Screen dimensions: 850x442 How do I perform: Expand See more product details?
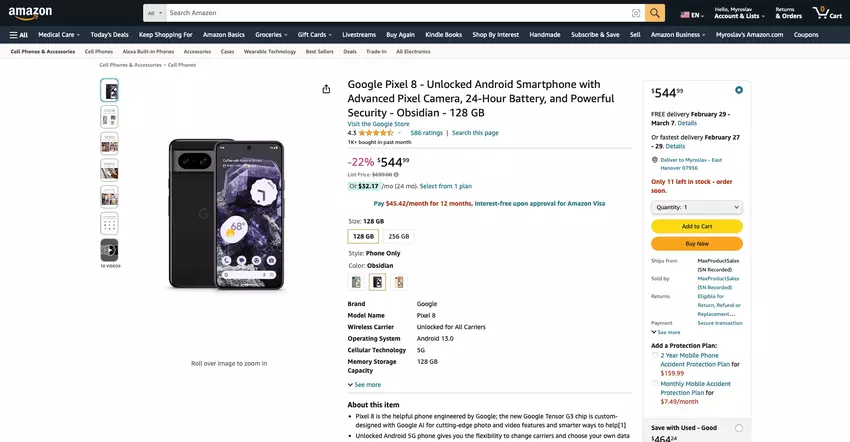point(364,384)
